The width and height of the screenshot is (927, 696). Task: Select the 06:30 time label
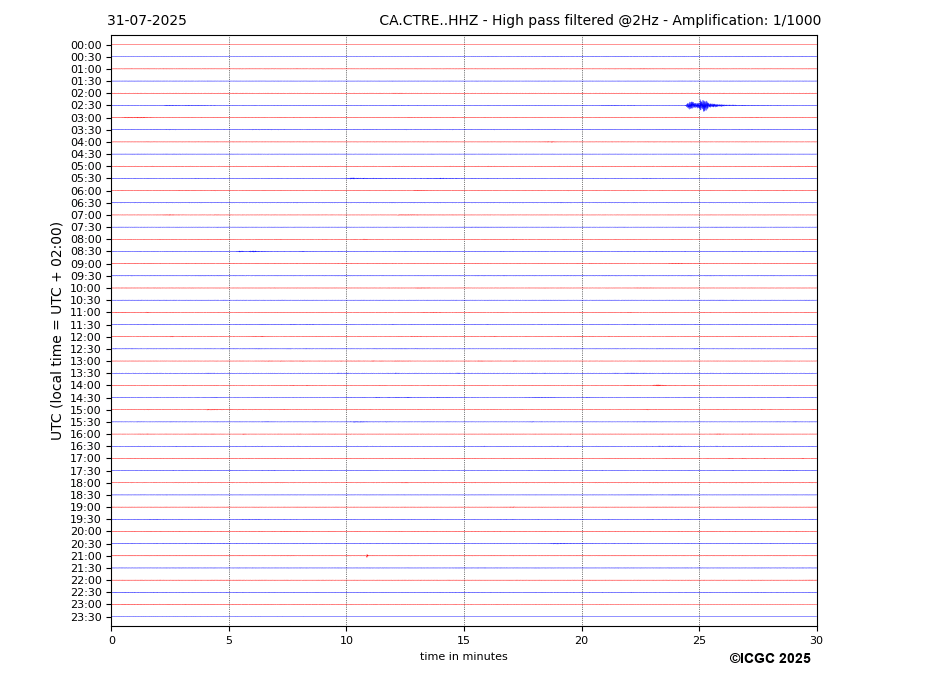(x=86, y=203)
